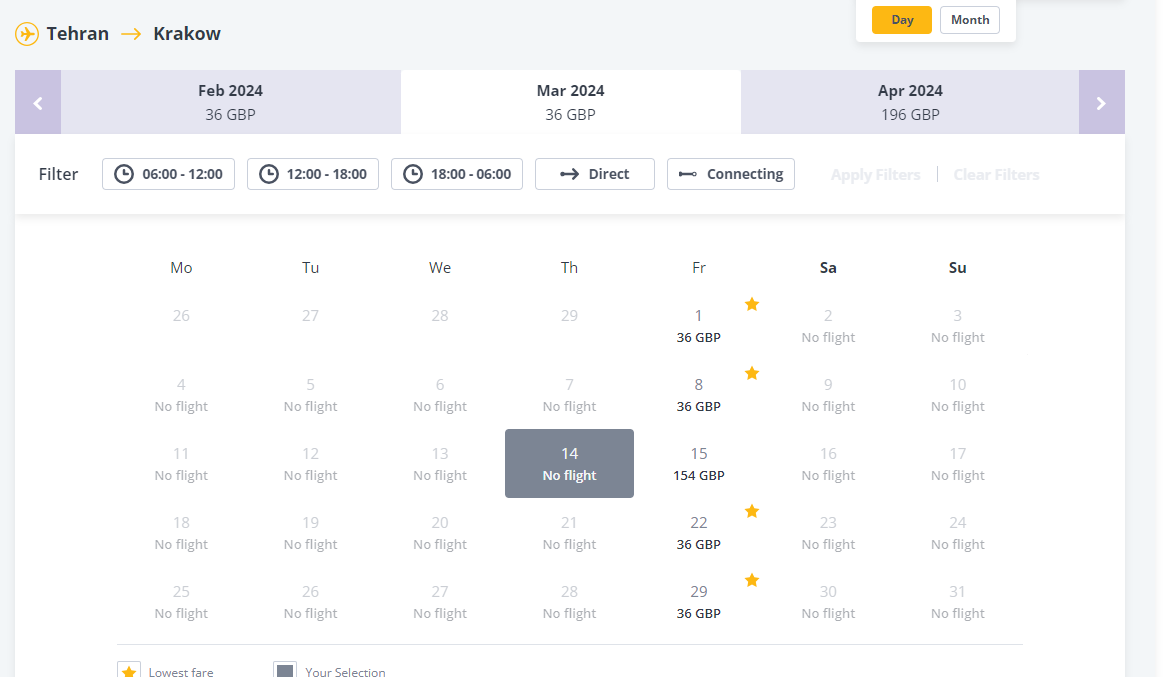Screen dimensions: 1165x677
Task: Click the Su weekday header
Action: [958, 268]
